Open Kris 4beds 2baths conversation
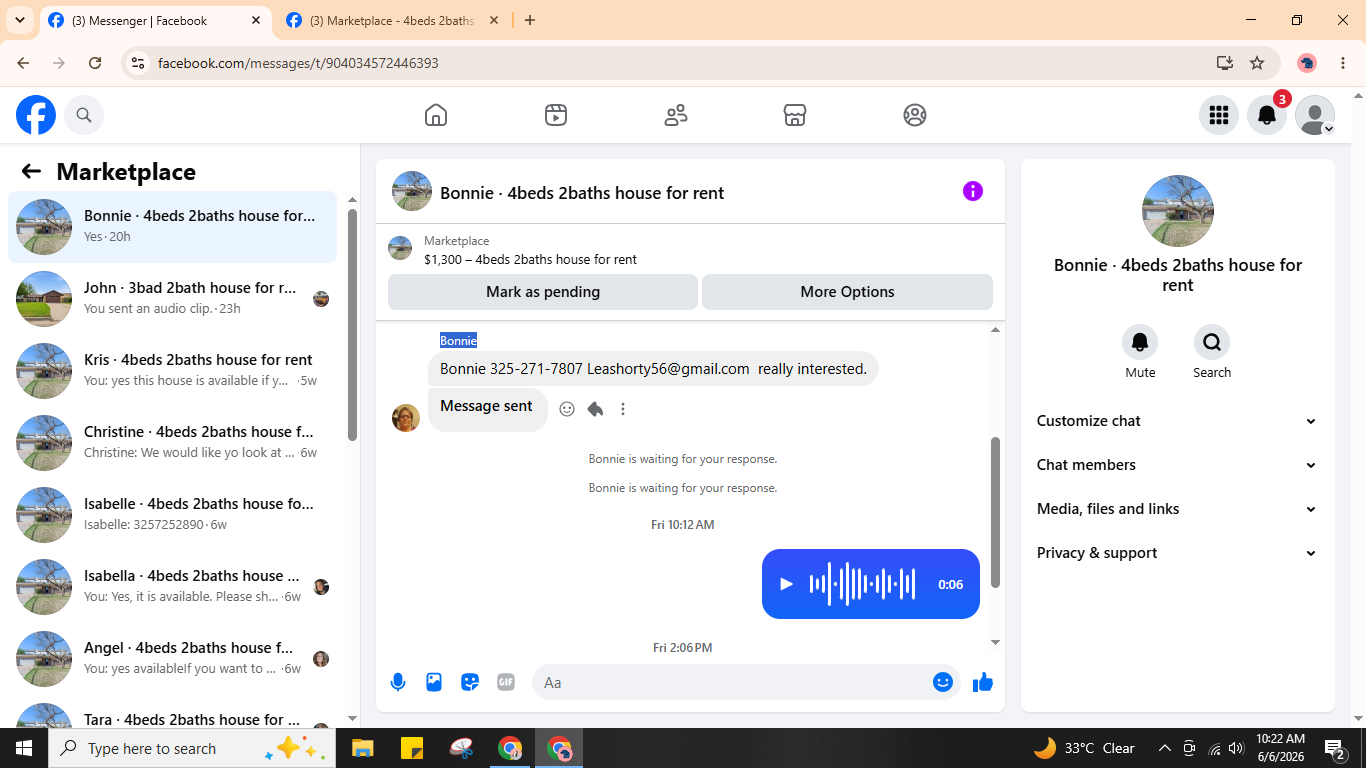 point(173,371)
